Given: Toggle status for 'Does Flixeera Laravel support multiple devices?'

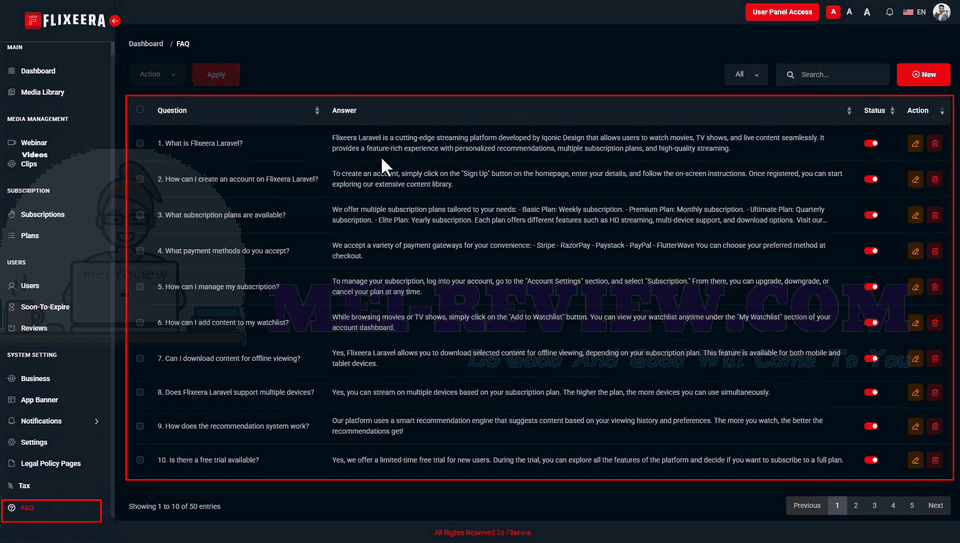Looking at the screenshot, I should point(871,392).
